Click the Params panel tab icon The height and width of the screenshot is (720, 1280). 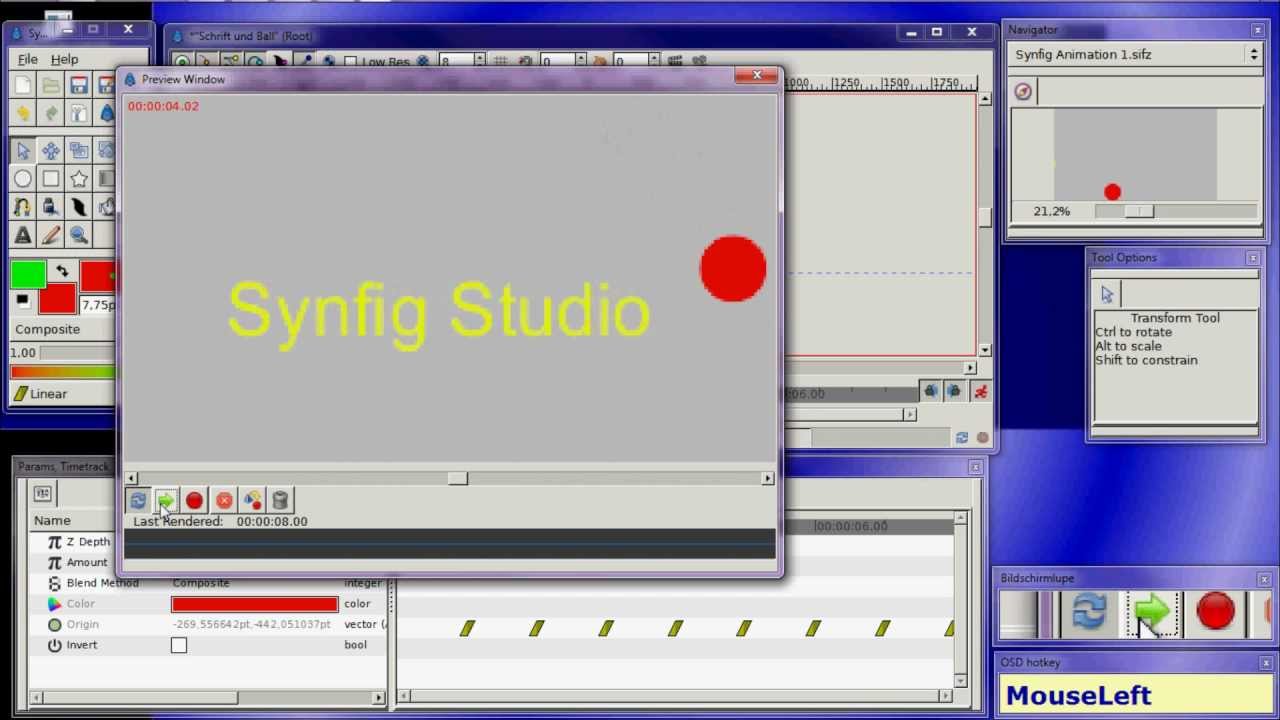[42, 493]
